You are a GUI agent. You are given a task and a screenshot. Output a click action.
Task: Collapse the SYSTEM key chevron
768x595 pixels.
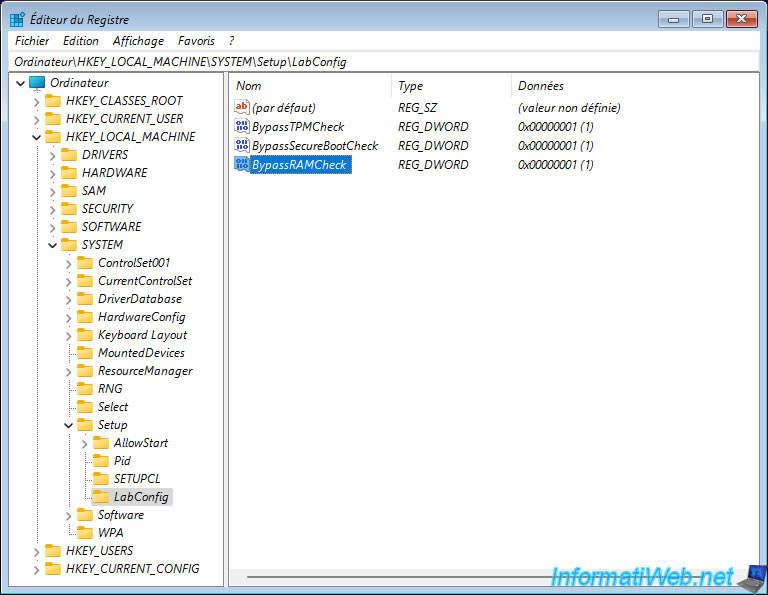[53, 246]
